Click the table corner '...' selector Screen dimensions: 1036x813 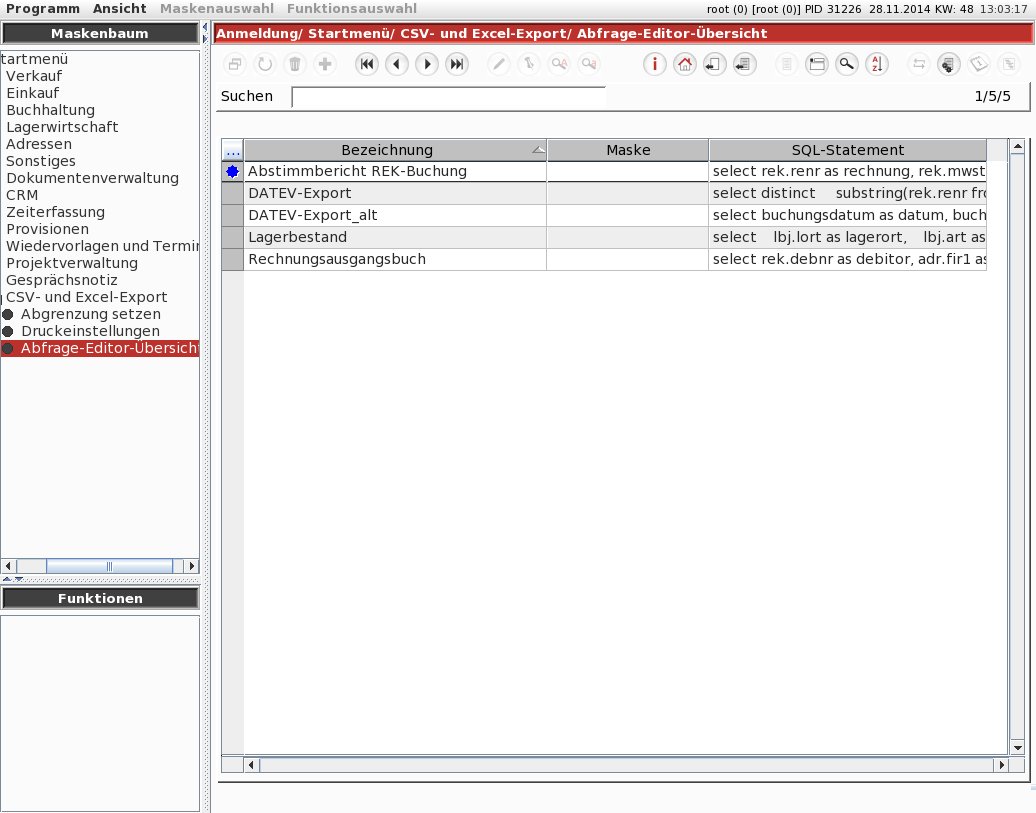pyautogui.click(x=233, y=151)
